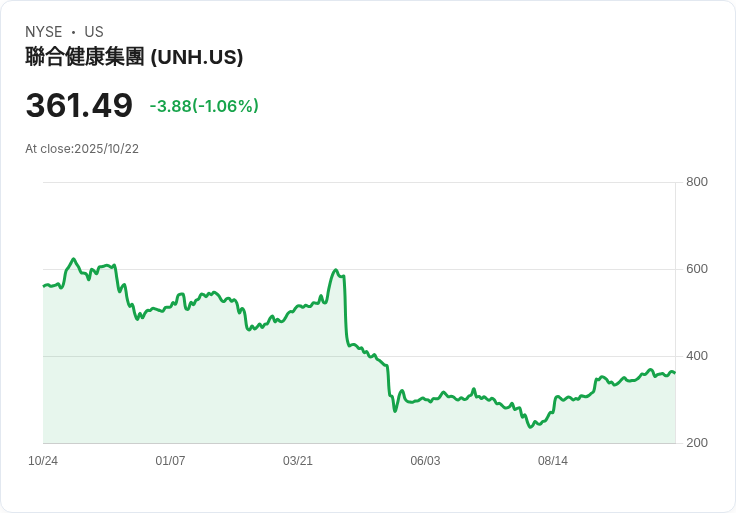The image size is (736, 513).
Task: Select the 01/07 date axis label
Action: coord(170,461)
